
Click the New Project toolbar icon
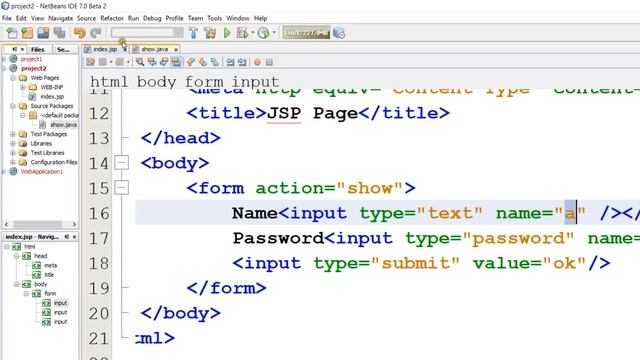pyautogui.click(x=27, y=33)
